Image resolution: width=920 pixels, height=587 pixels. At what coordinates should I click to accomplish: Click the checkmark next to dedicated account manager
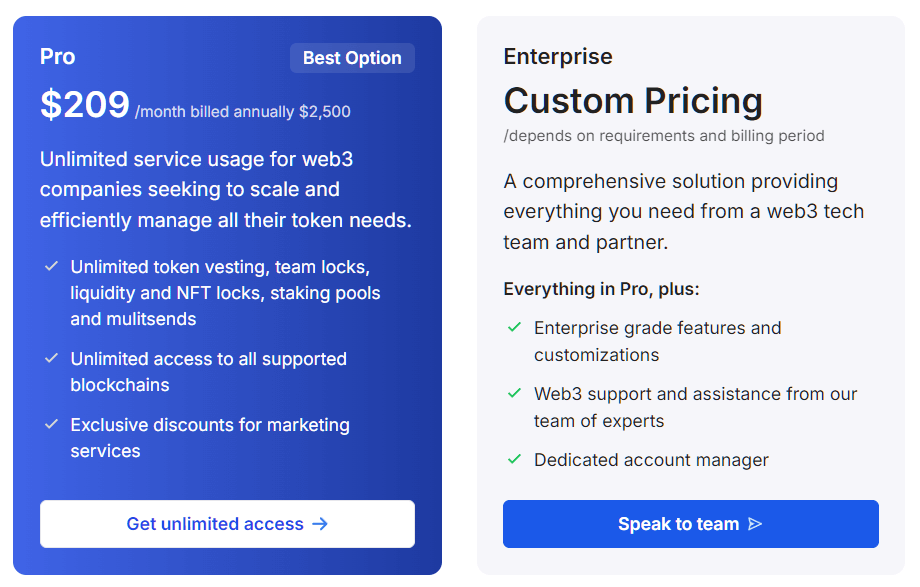click(x=515, y=459)
